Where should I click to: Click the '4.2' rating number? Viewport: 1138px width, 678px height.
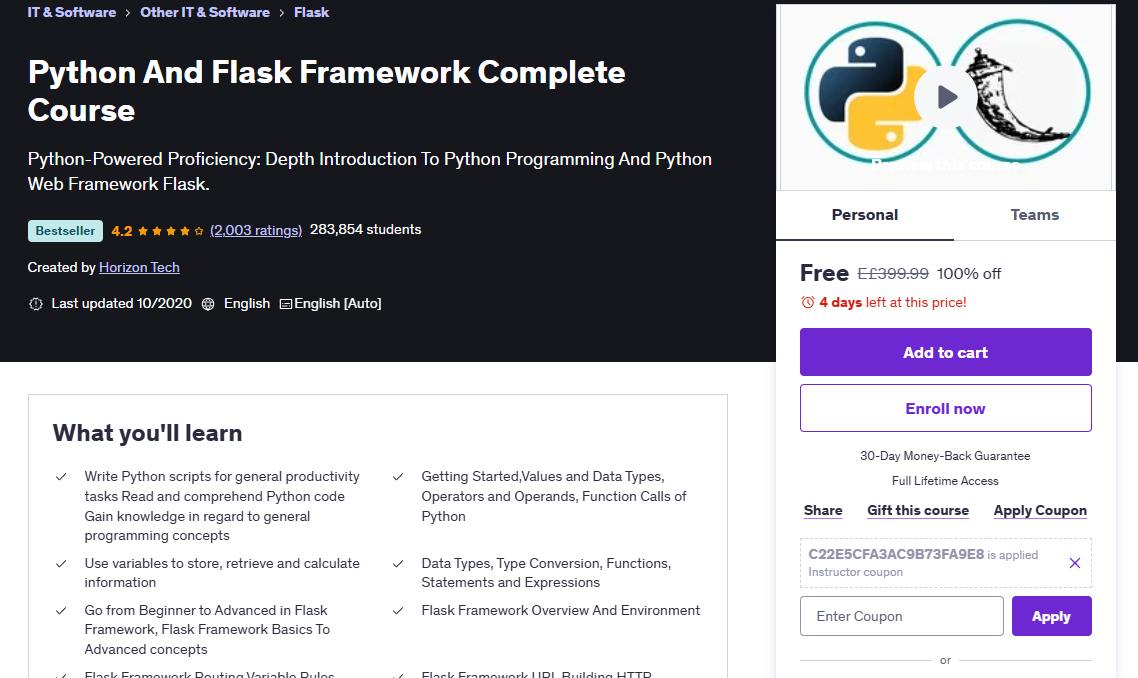point(121,231)
